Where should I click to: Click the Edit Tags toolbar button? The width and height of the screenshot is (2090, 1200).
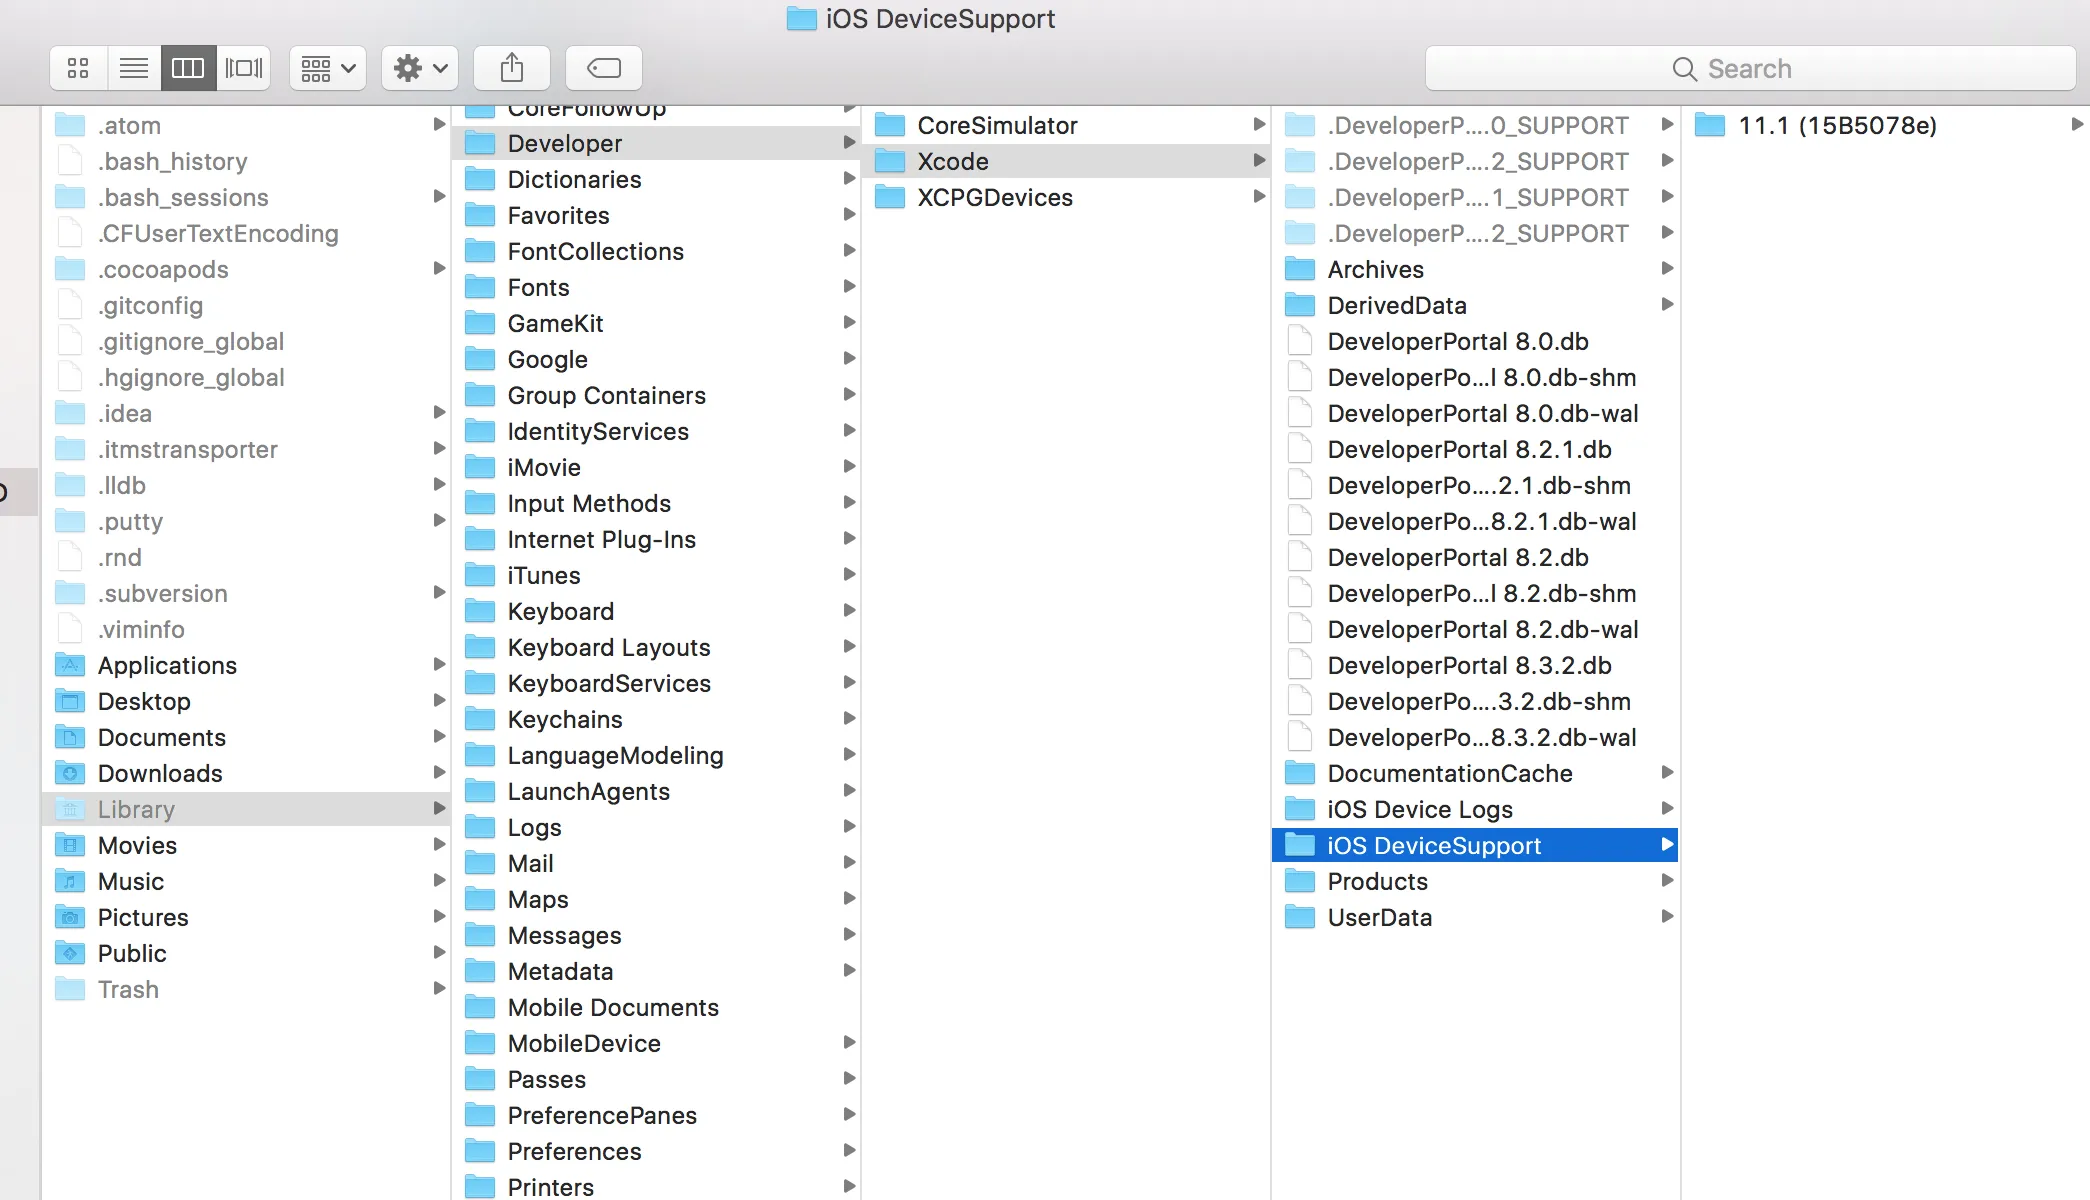pos(604,68)
